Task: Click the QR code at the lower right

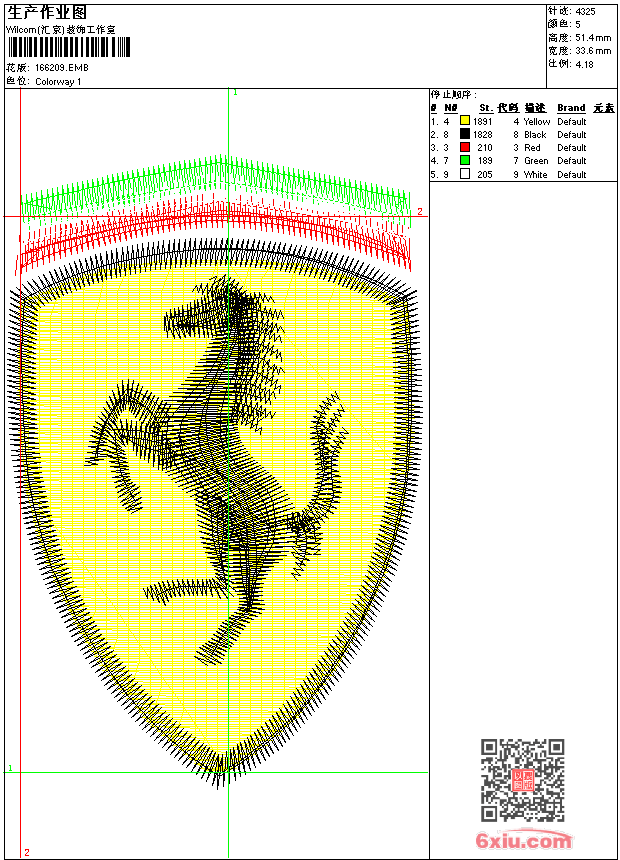Action: pos(522,780)
